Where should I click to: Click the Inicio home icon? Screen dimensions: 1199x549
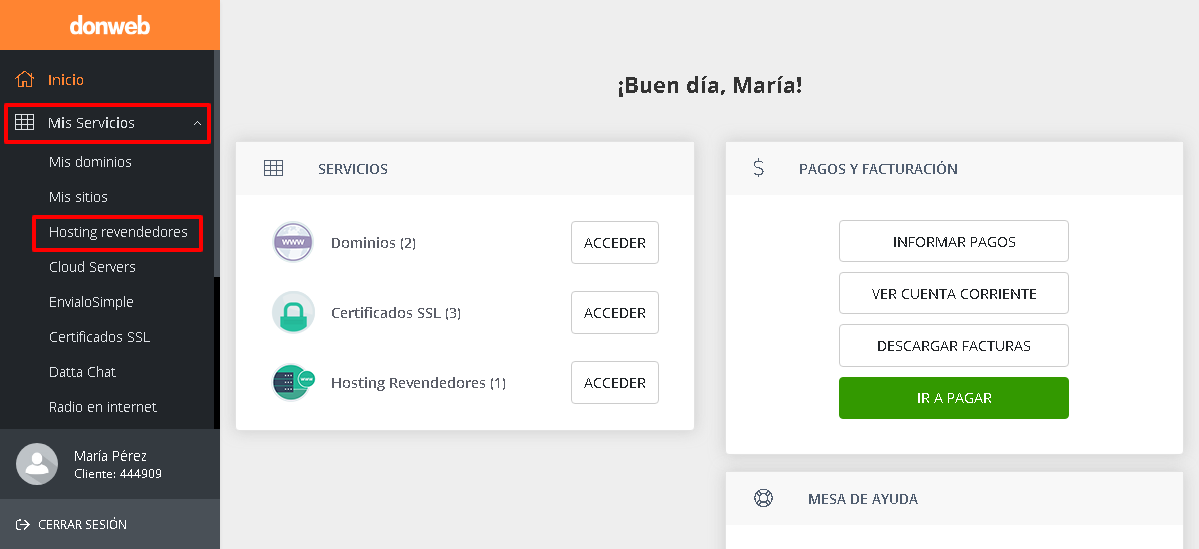(24, 80)
